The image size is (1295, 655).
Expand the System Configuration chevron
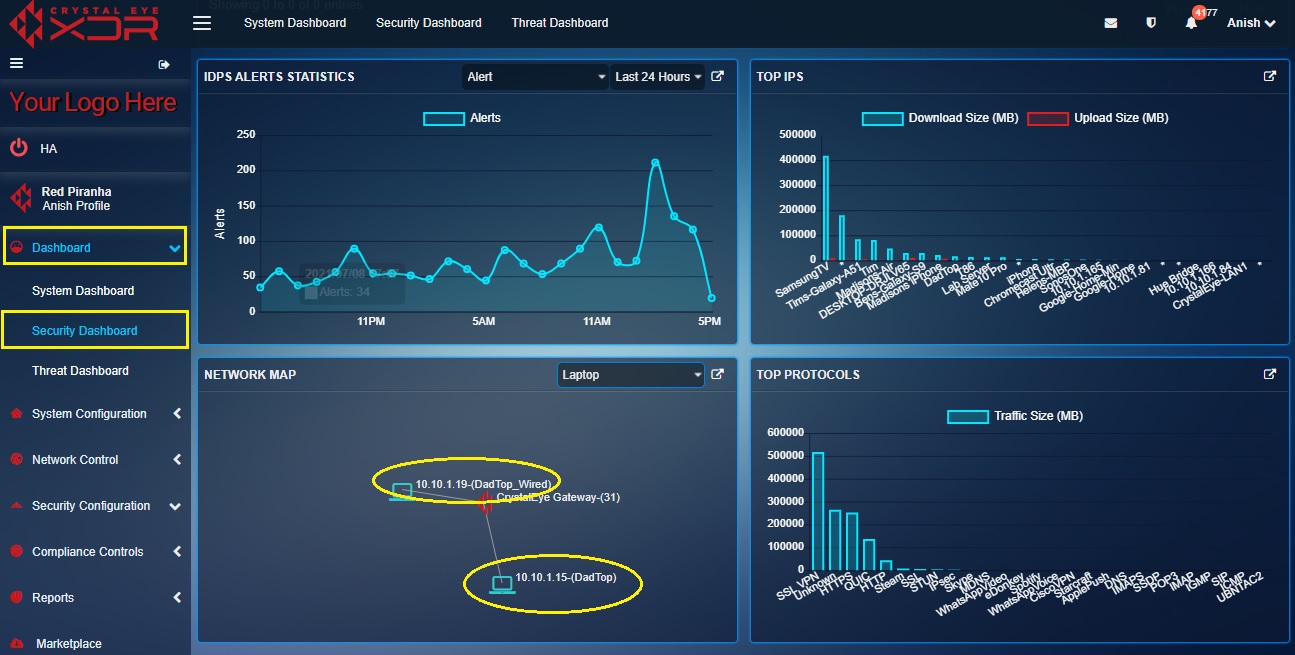click(x=177, y=414)
